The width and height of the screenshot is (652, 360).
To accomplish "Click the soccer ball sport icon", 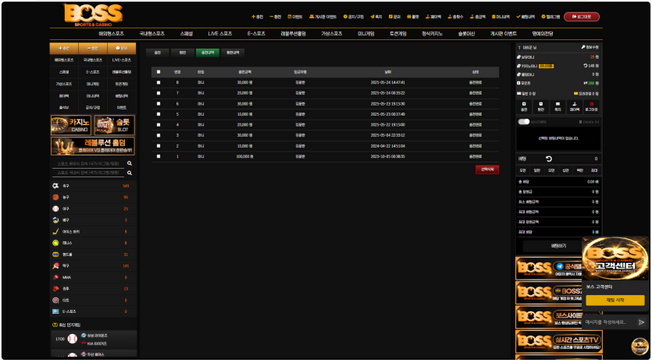I will tap(55, 186).
